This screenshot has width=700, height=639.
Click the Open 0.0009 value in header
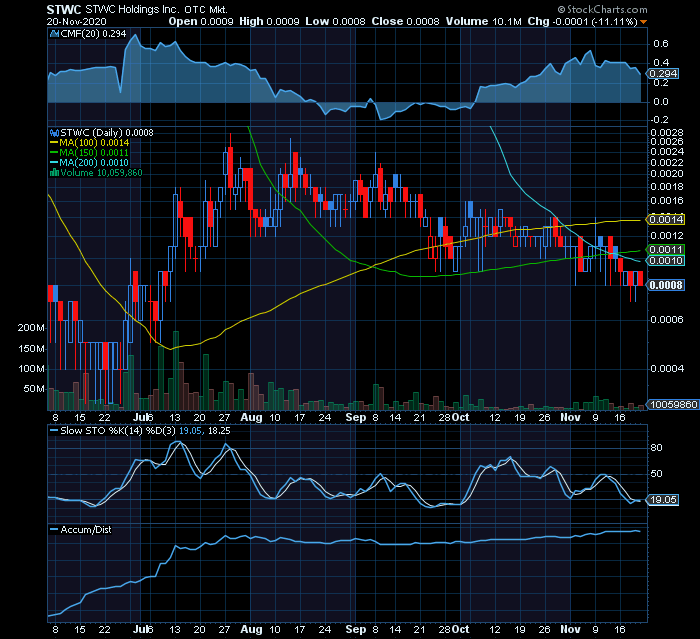201,21
